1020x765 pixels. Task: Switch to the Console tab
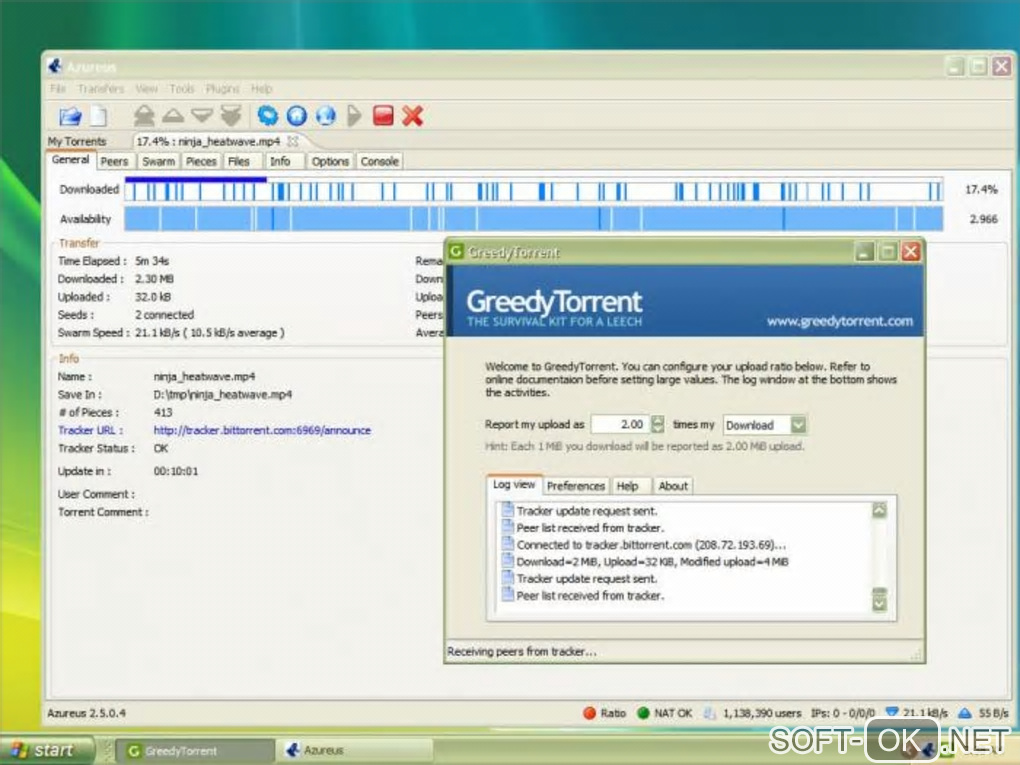tap(379, 161)
